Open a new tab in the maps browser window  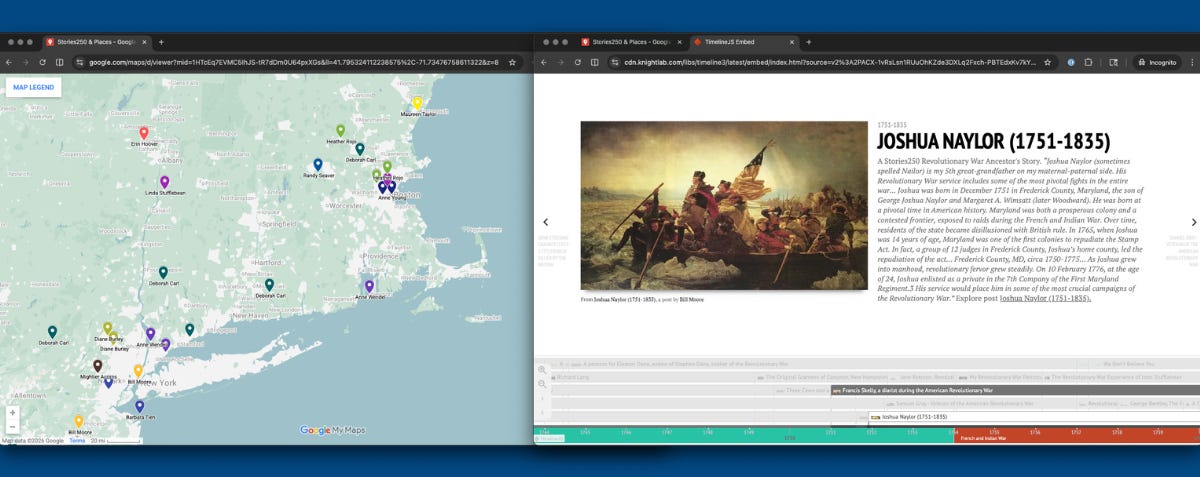pos(161,42)
